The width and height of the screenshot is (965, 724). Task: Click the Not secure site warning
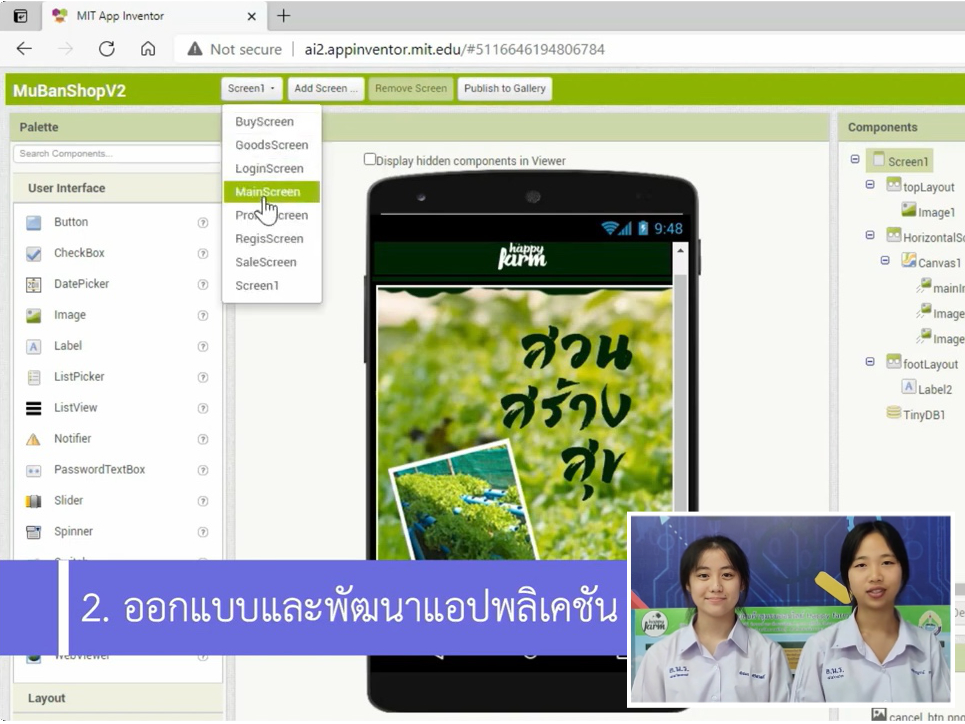click(234, 49)
